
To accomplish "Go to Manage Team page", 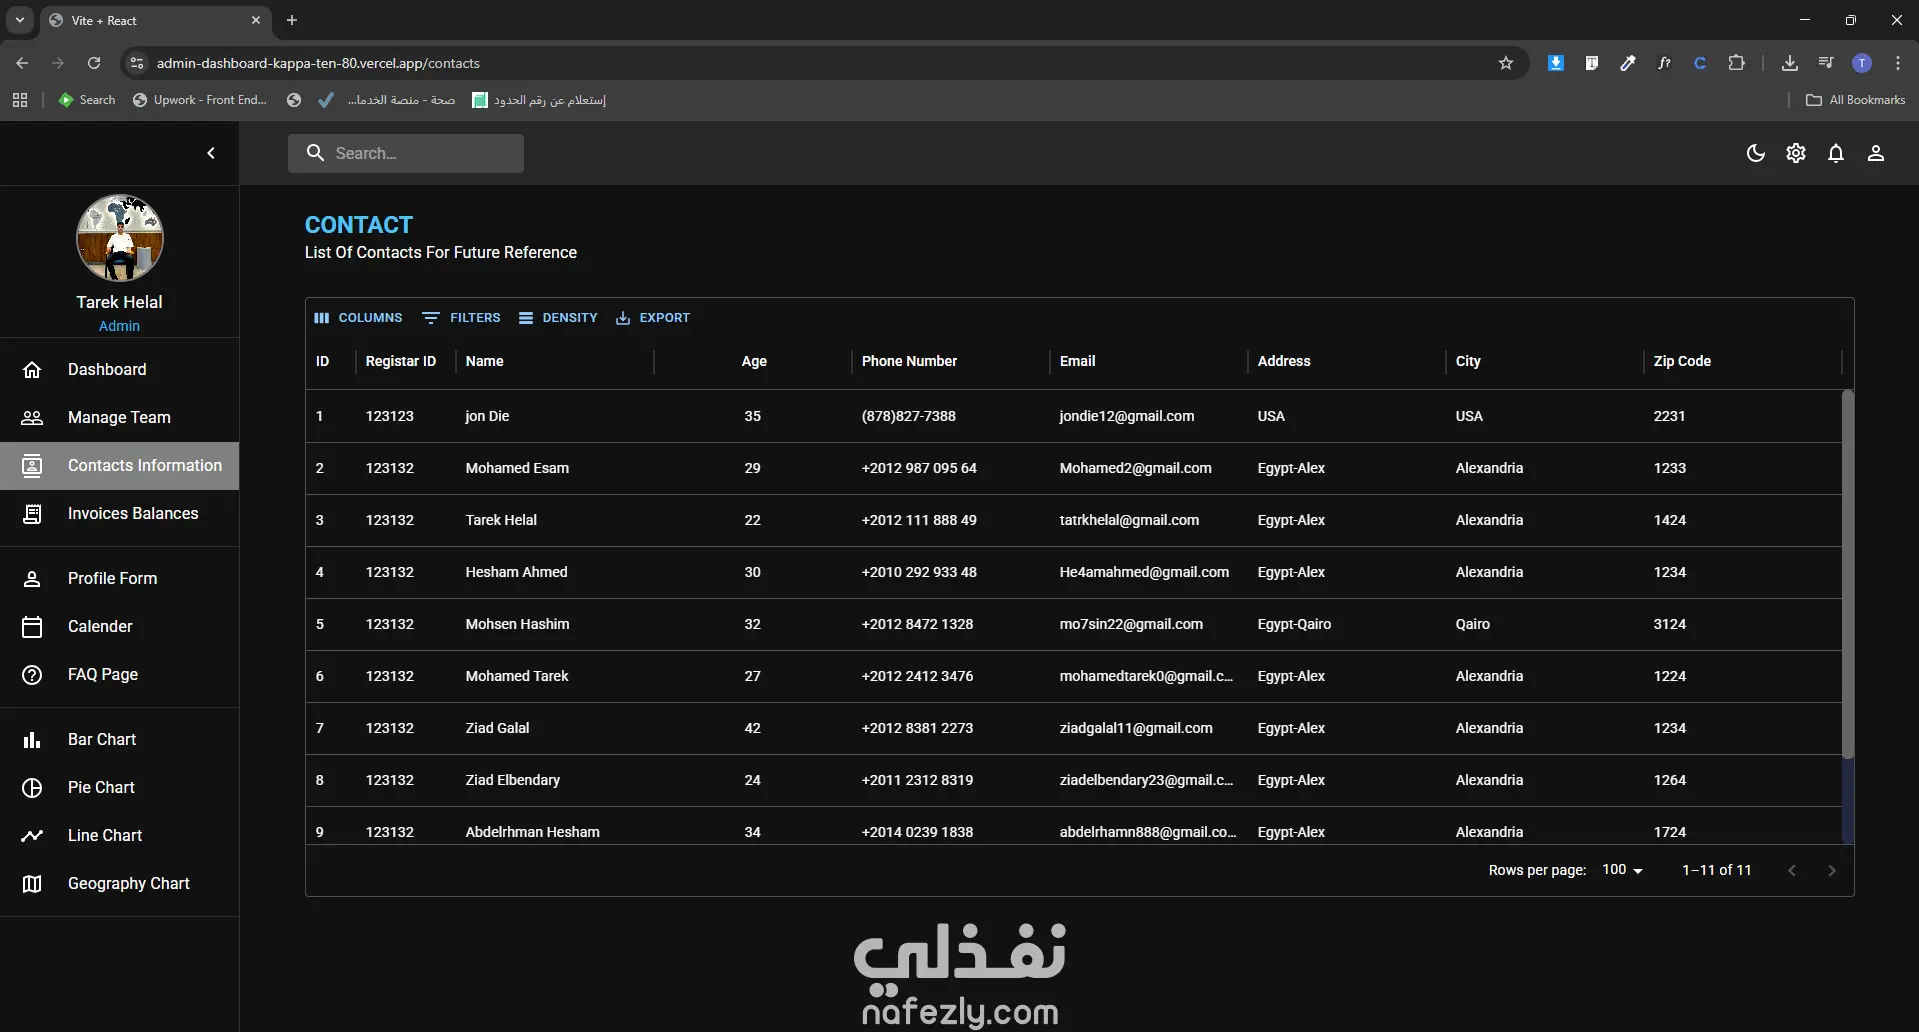I will pos(119,418).
